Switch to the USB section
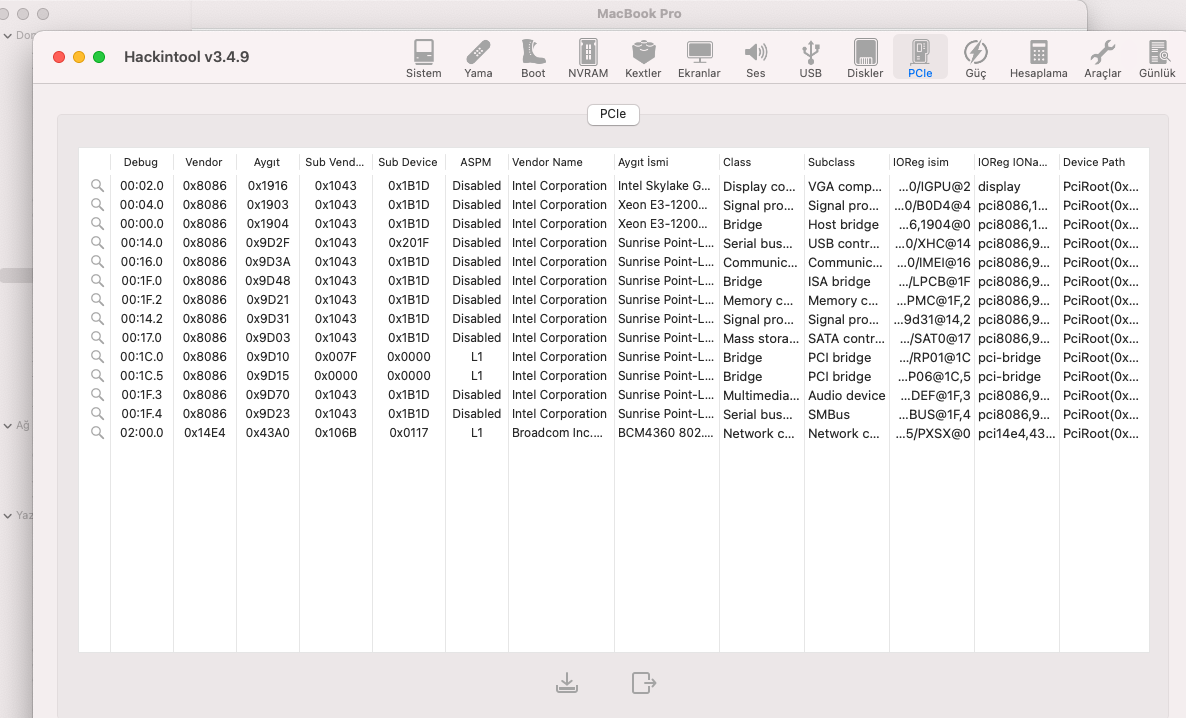The height and width of the screenshot is (718, 1186). pyautogui.click(x=810, y=58)
